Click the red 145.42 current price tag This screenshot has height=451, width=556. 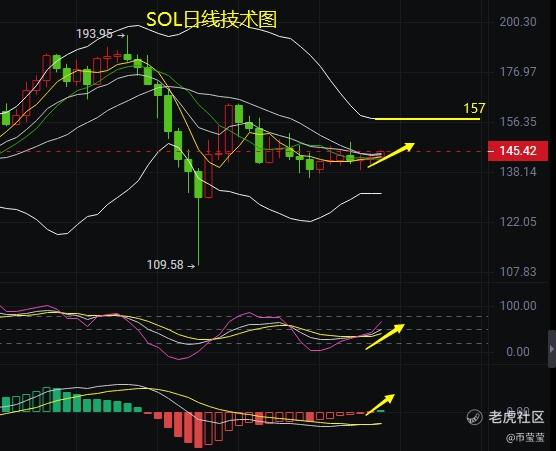point(518,151)
